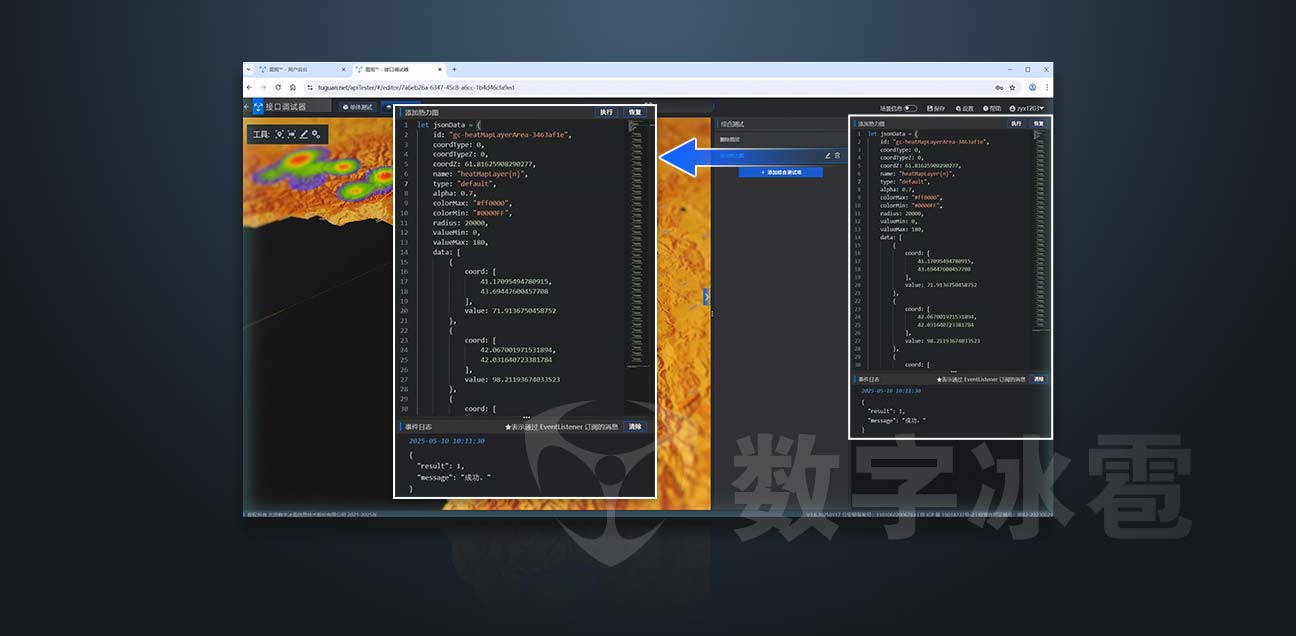Click name "heatMapLayer{n}" line in enlarged editor
Image resolution: width=1296 pixels, height=636 pixels.
(x=480, y=173)
